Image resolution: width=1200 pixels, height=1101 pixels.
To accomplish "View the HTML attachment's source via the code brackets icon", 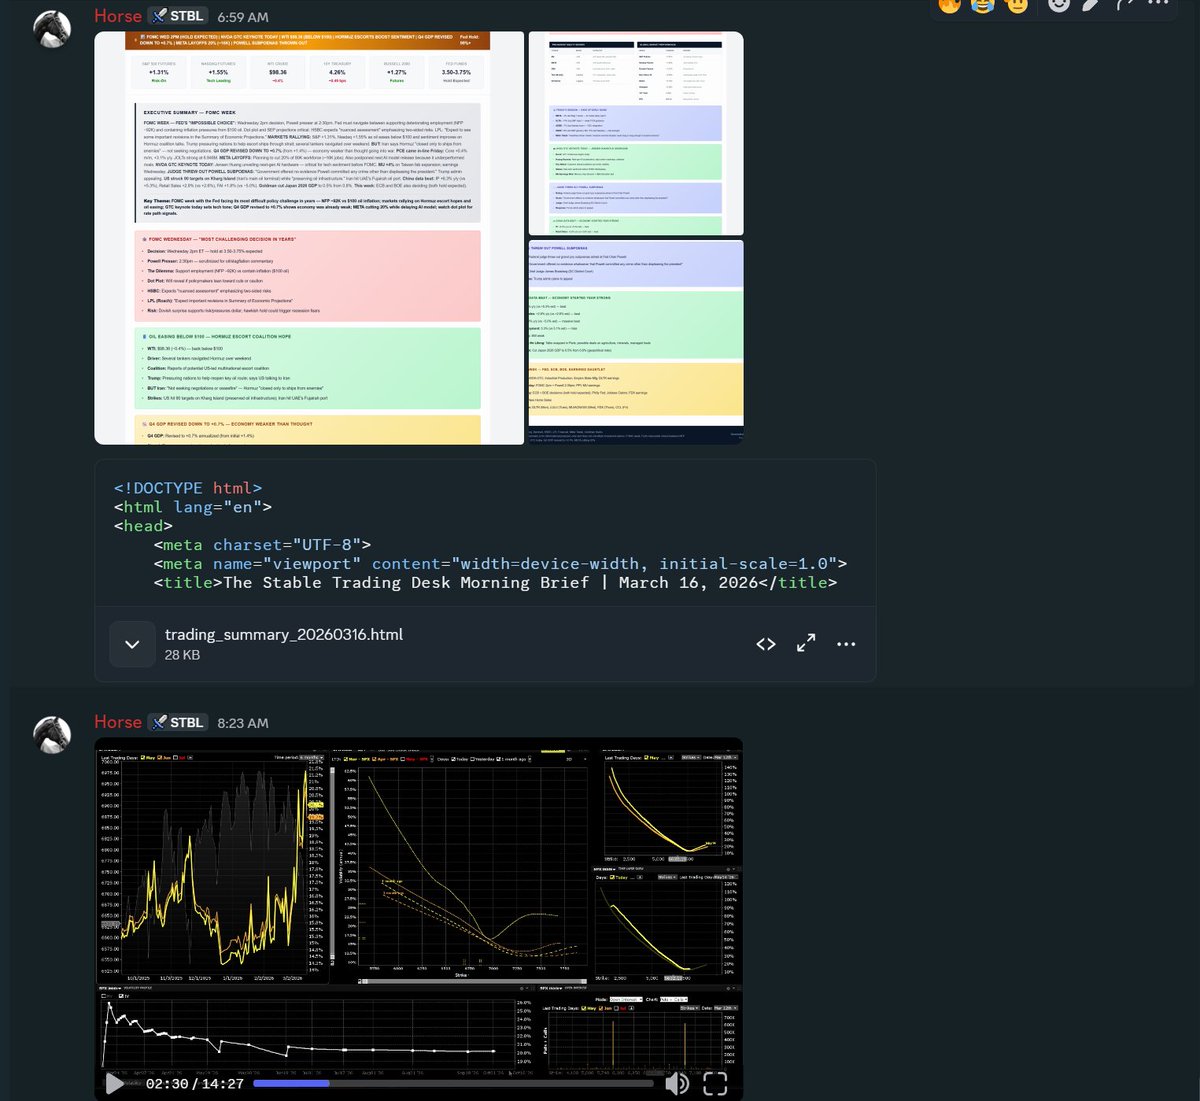I will click(x=766, y=644).
